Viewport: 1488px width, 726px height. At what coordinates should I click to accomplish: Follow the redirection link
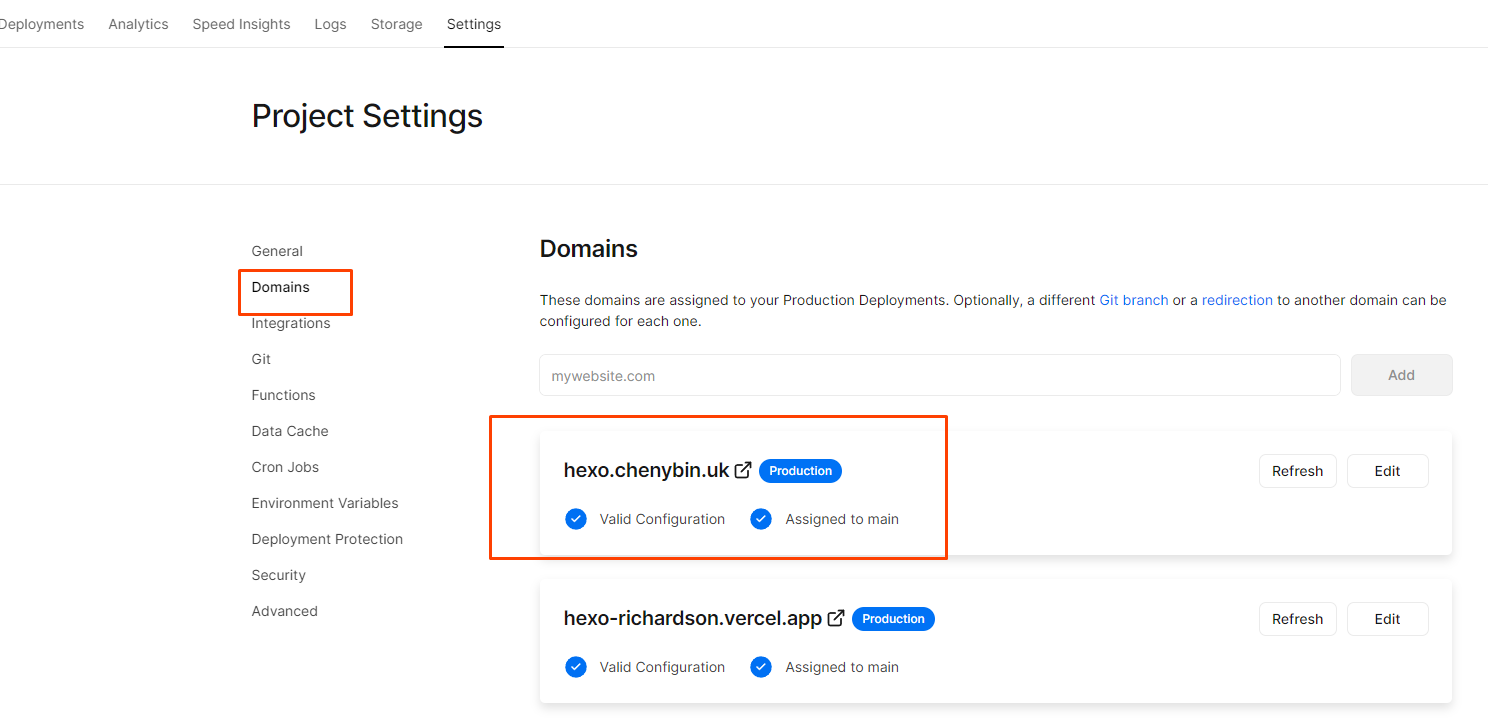(x=1237, y=300)
